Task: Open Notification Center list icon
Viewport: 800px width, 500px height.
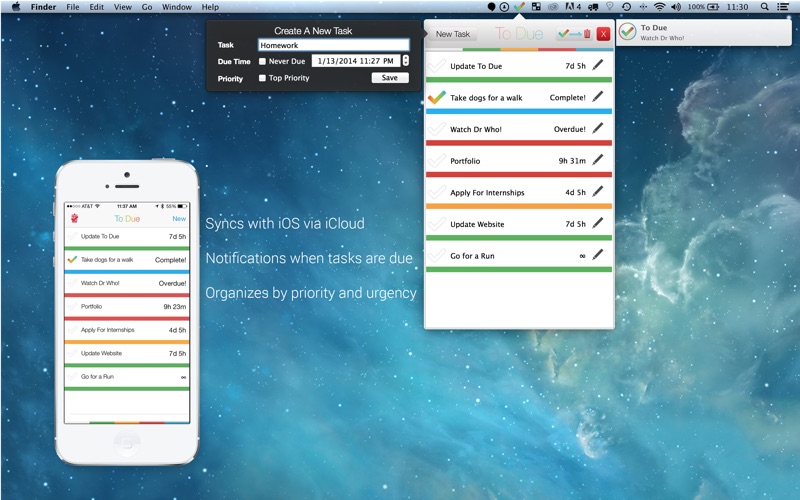Action: coord(782,7)
